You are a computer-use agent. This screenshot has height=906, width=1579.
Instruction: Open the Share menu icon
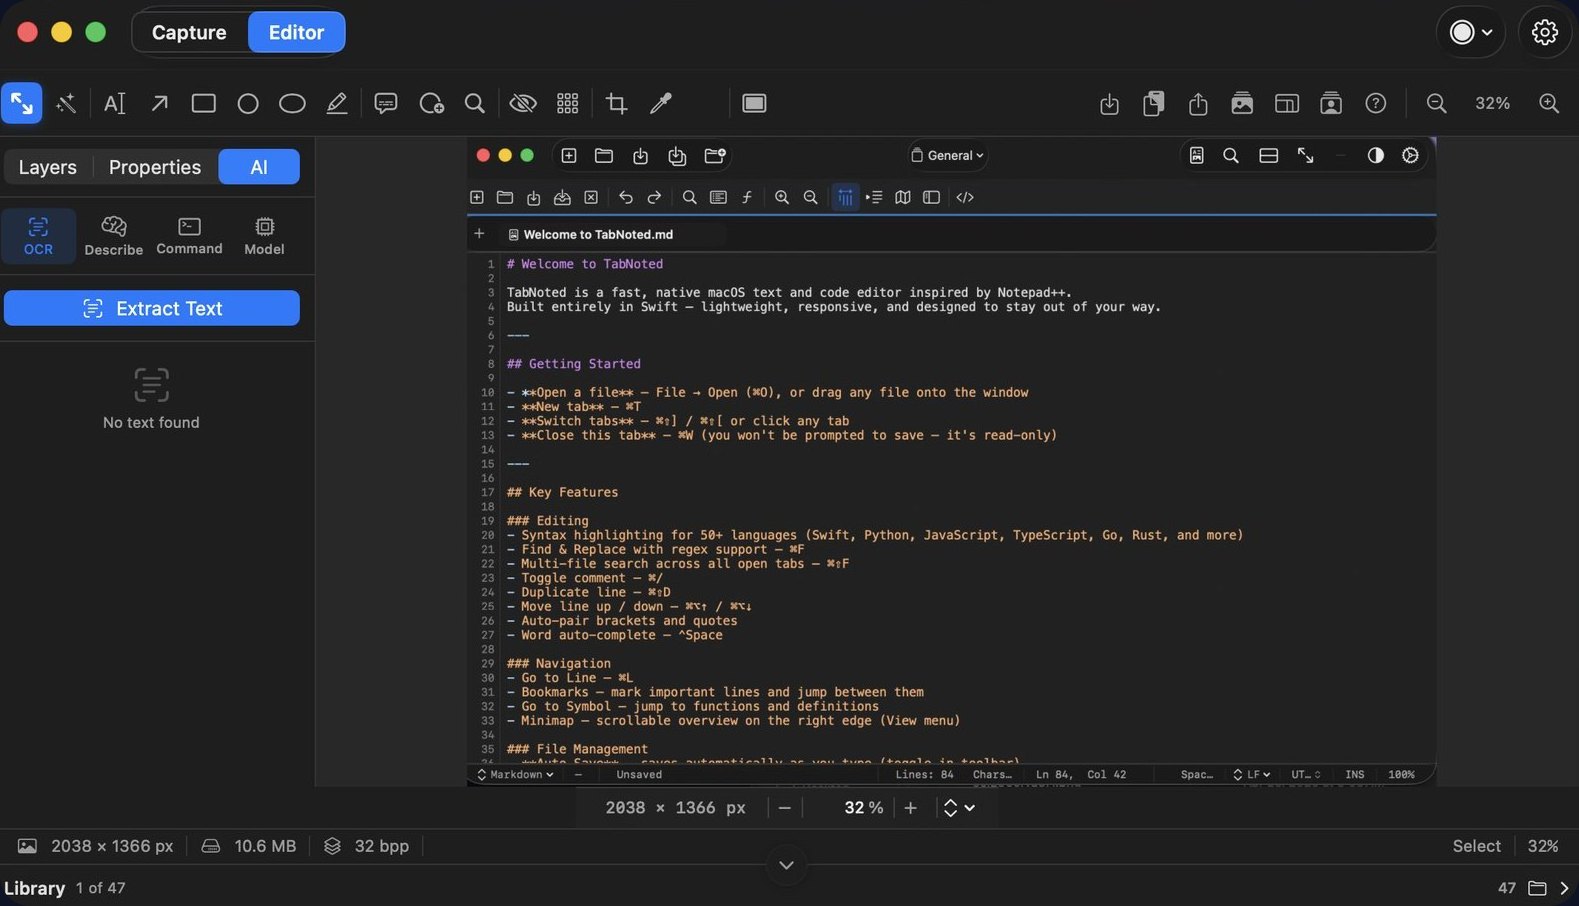tap(1198, 103)
